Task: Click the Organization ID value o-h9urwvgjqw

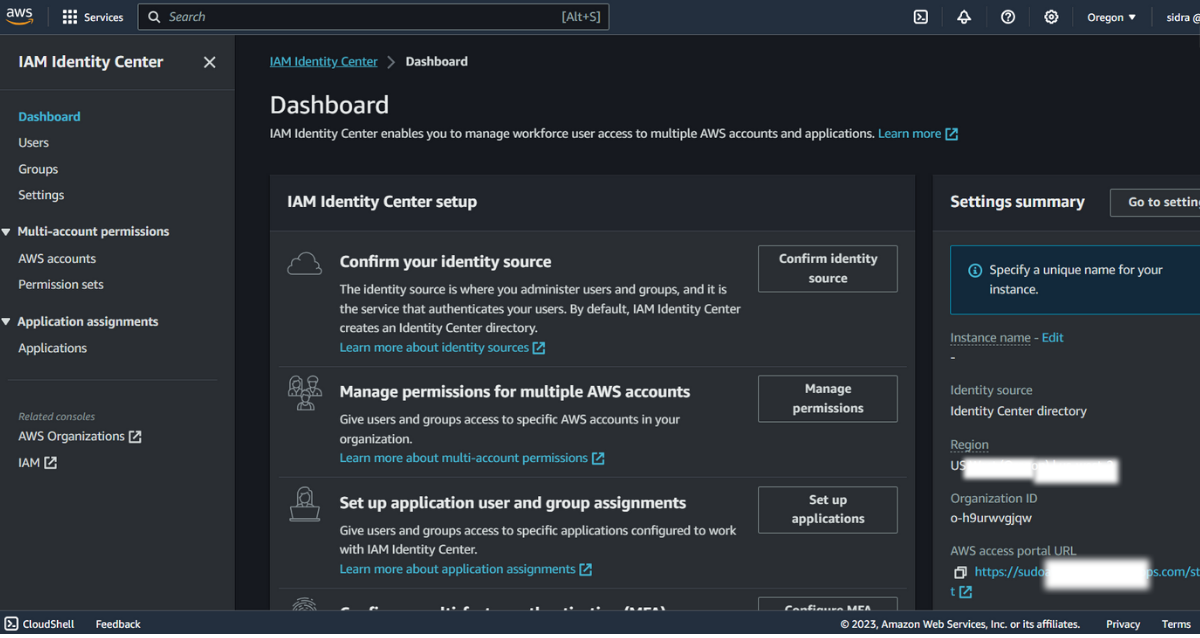Action: click(x=991, y=518)
